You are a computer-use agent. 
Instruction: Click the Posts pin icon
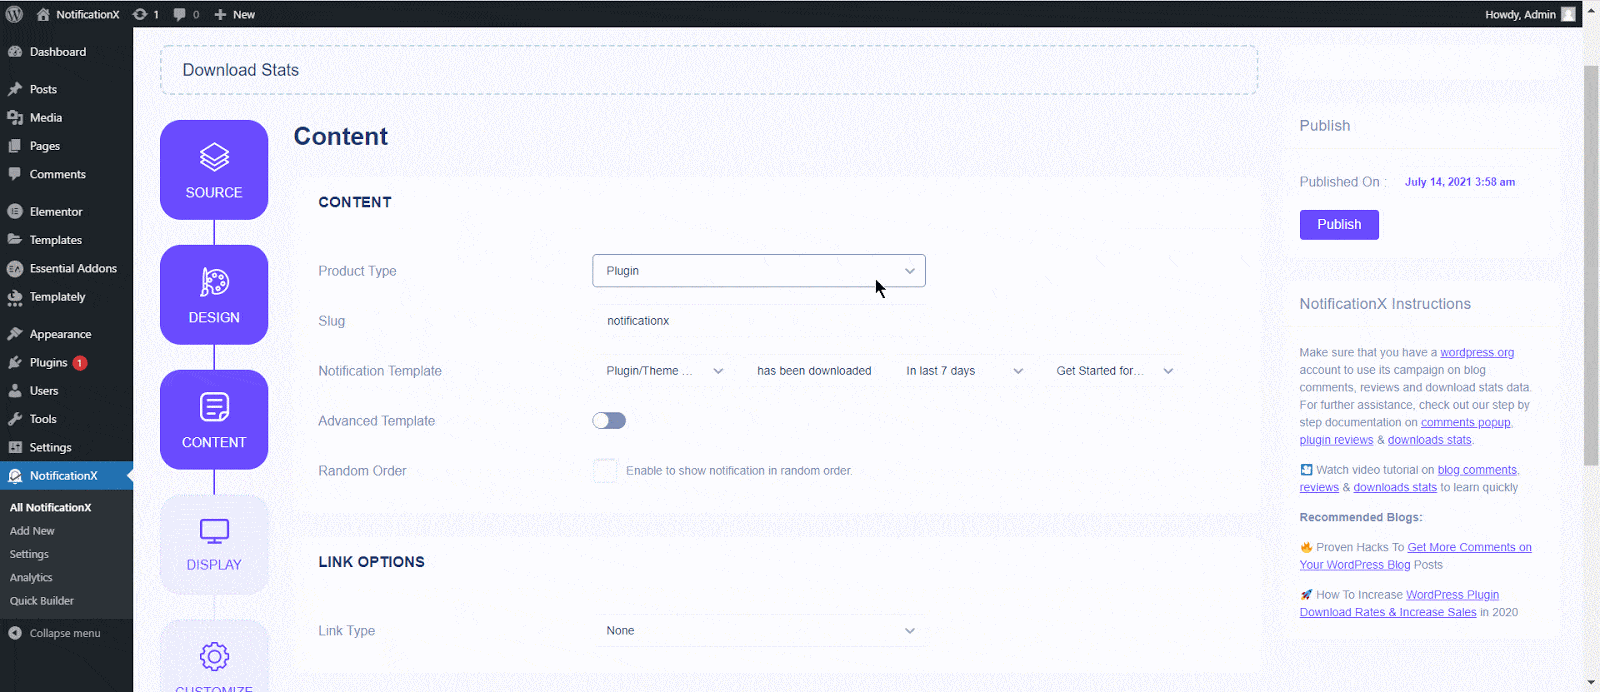click(15, 89)
